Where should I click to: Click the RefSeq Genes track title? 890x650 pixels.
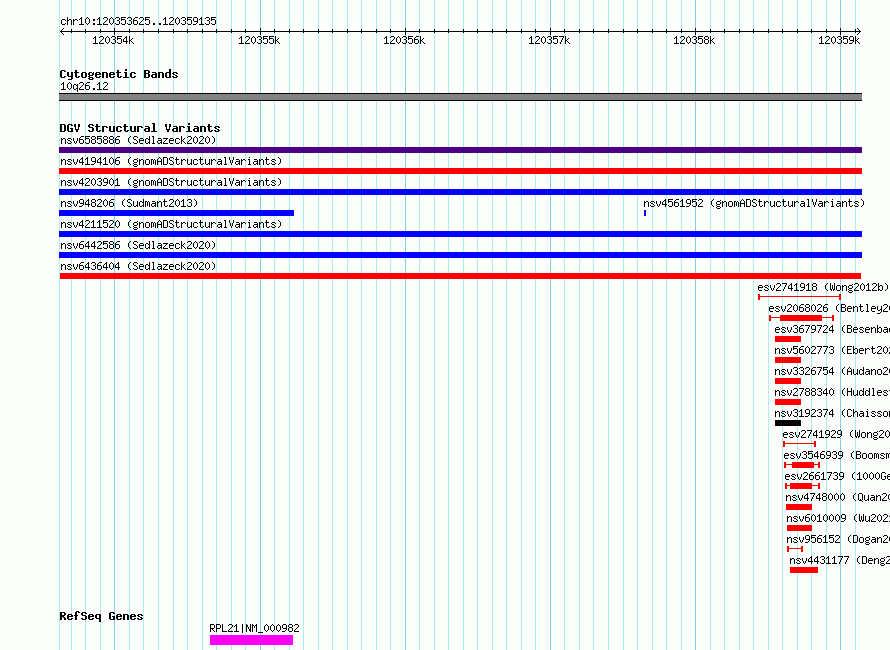click(x=101, y=617)
